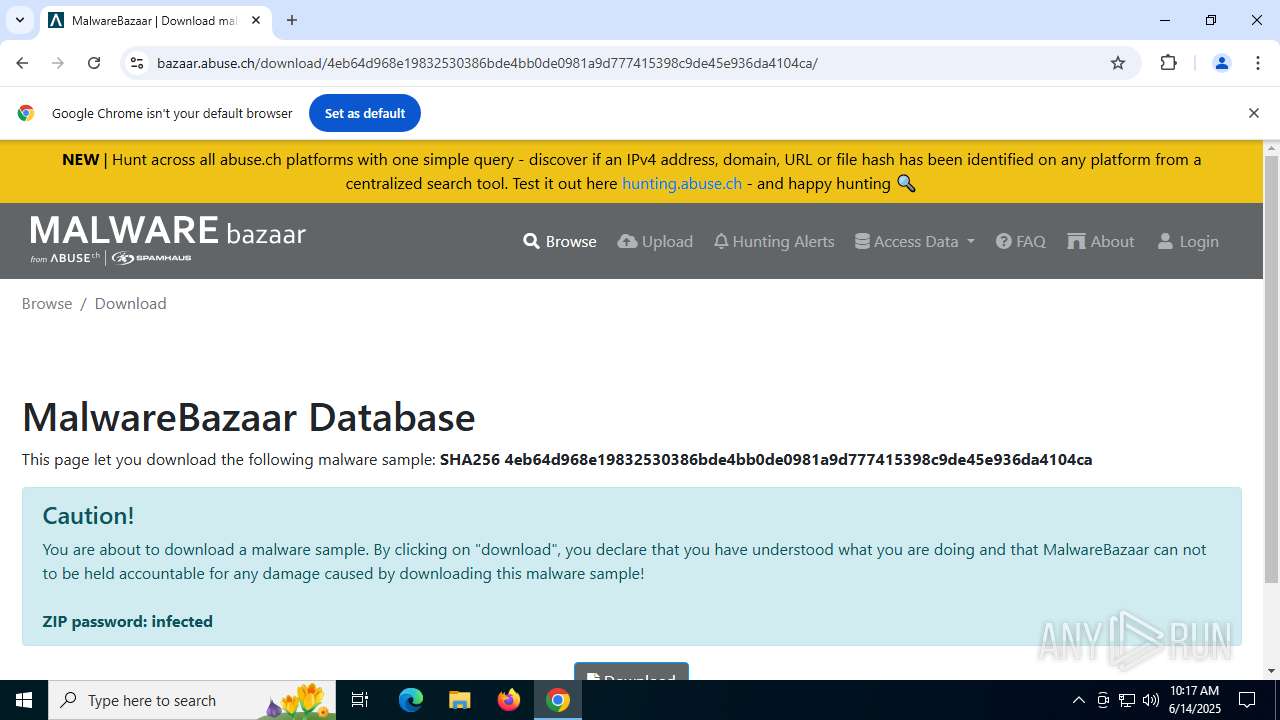Open the Upload page
The width and height of the screenshot is (1280, 720).
click(655, 241)
